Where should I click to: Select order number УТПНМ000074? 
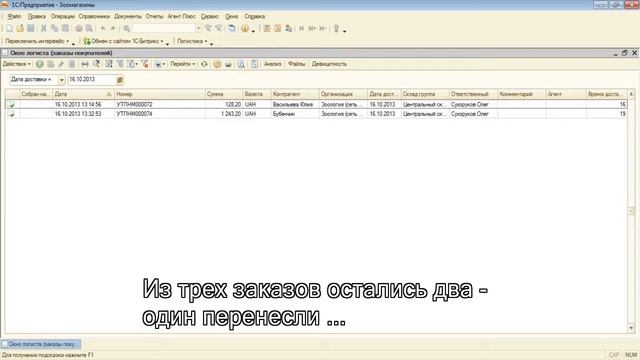pos(134,114)
